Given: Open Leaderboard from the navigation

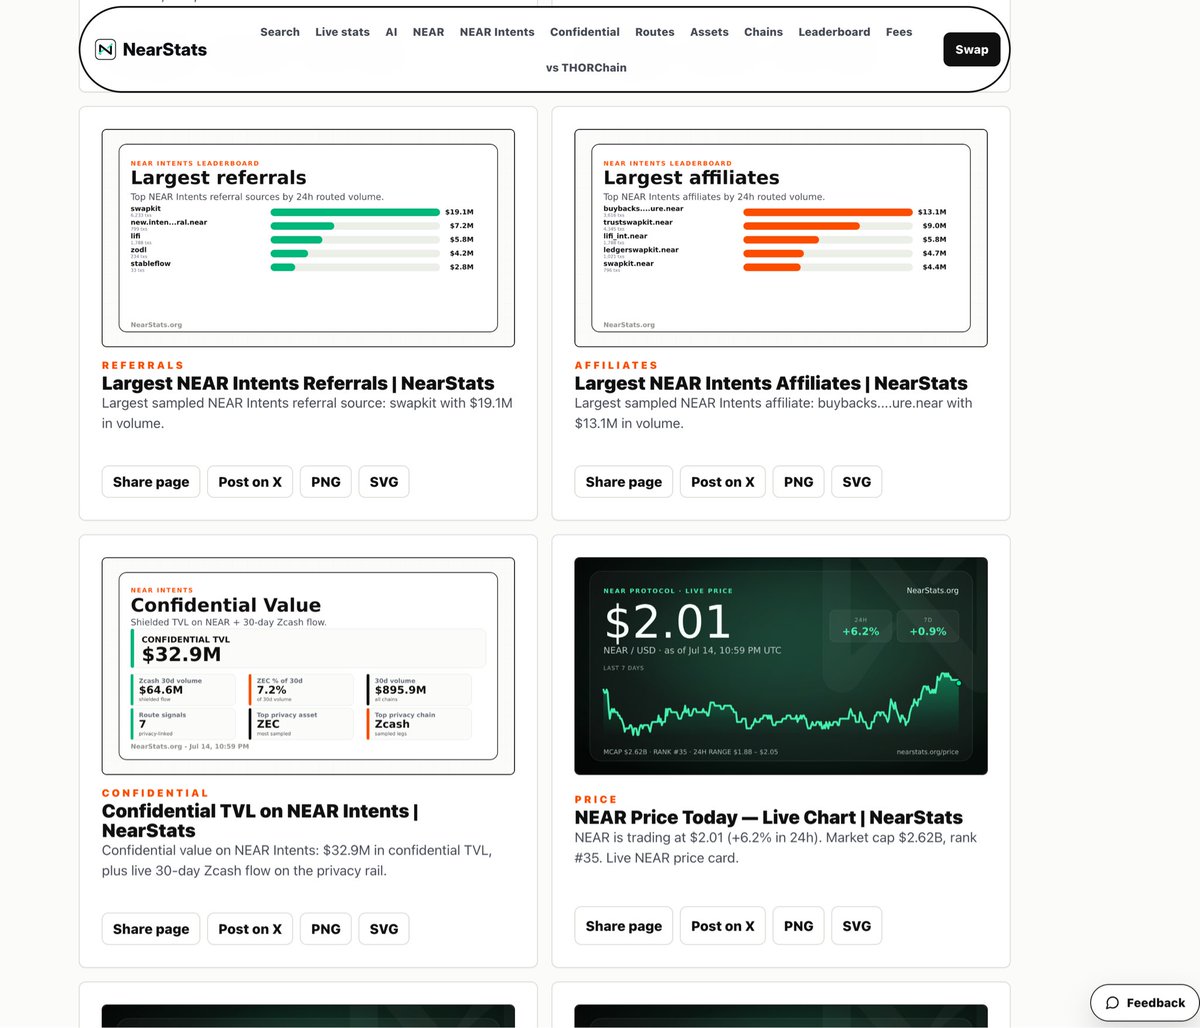Looking at the screenshot, I should pyautogui.click(x=834, y=32).
